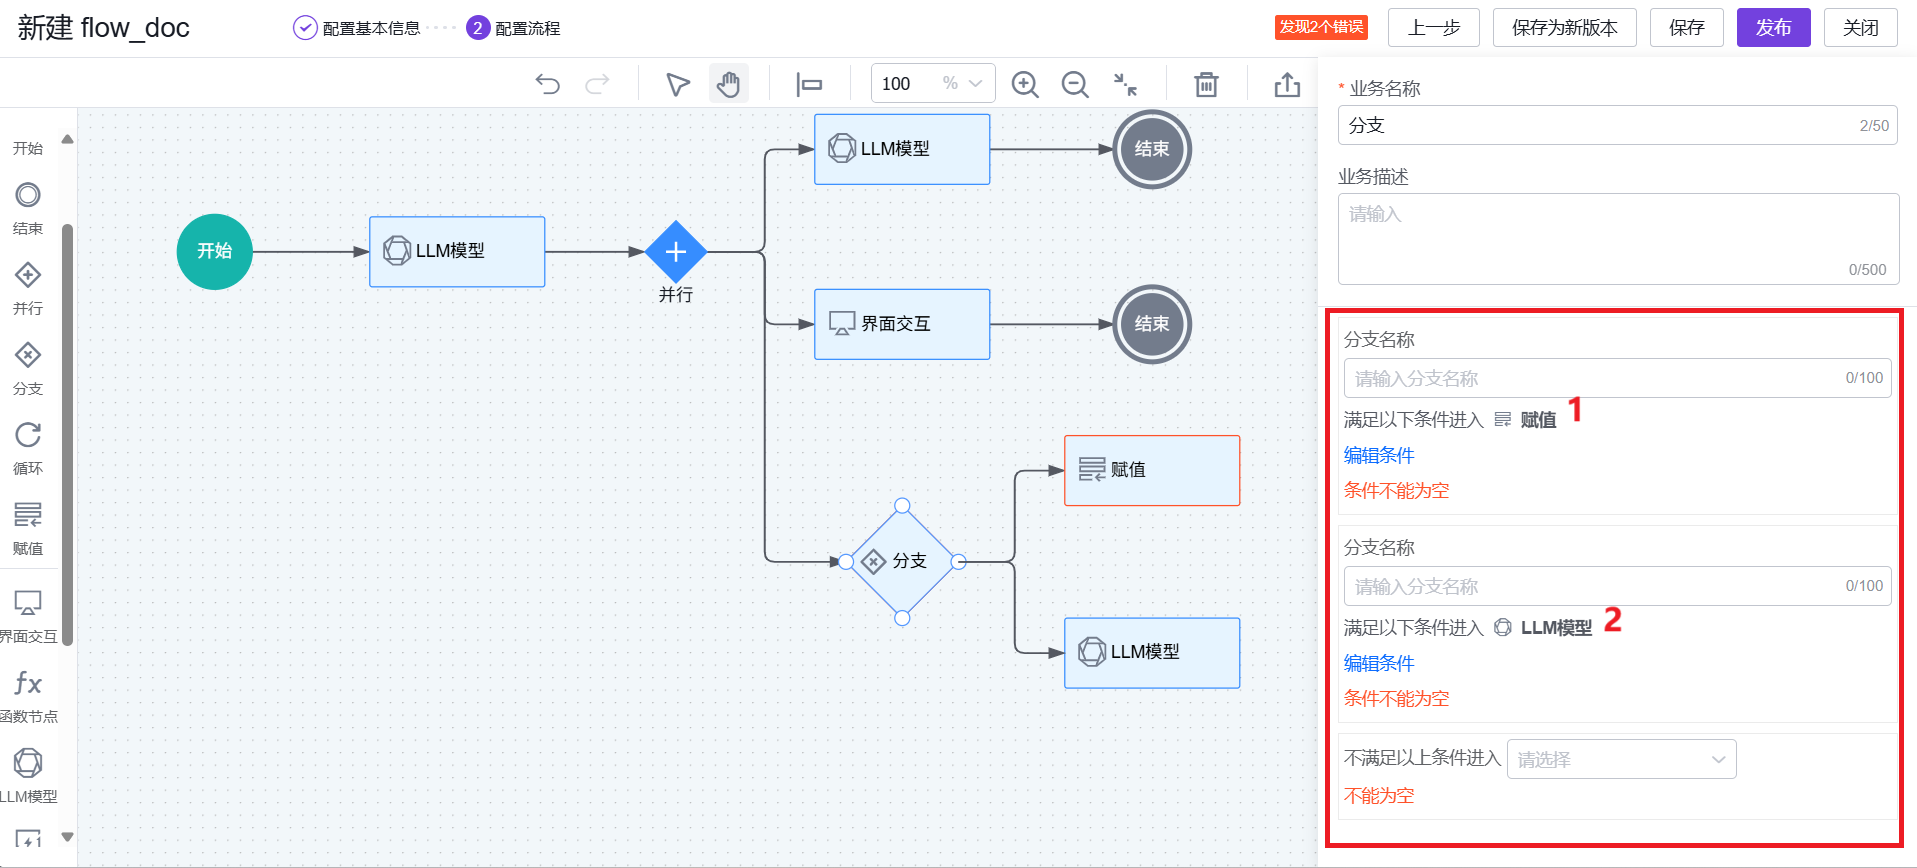Click the export share icon
The image size is (1917, 868).
1287,84
